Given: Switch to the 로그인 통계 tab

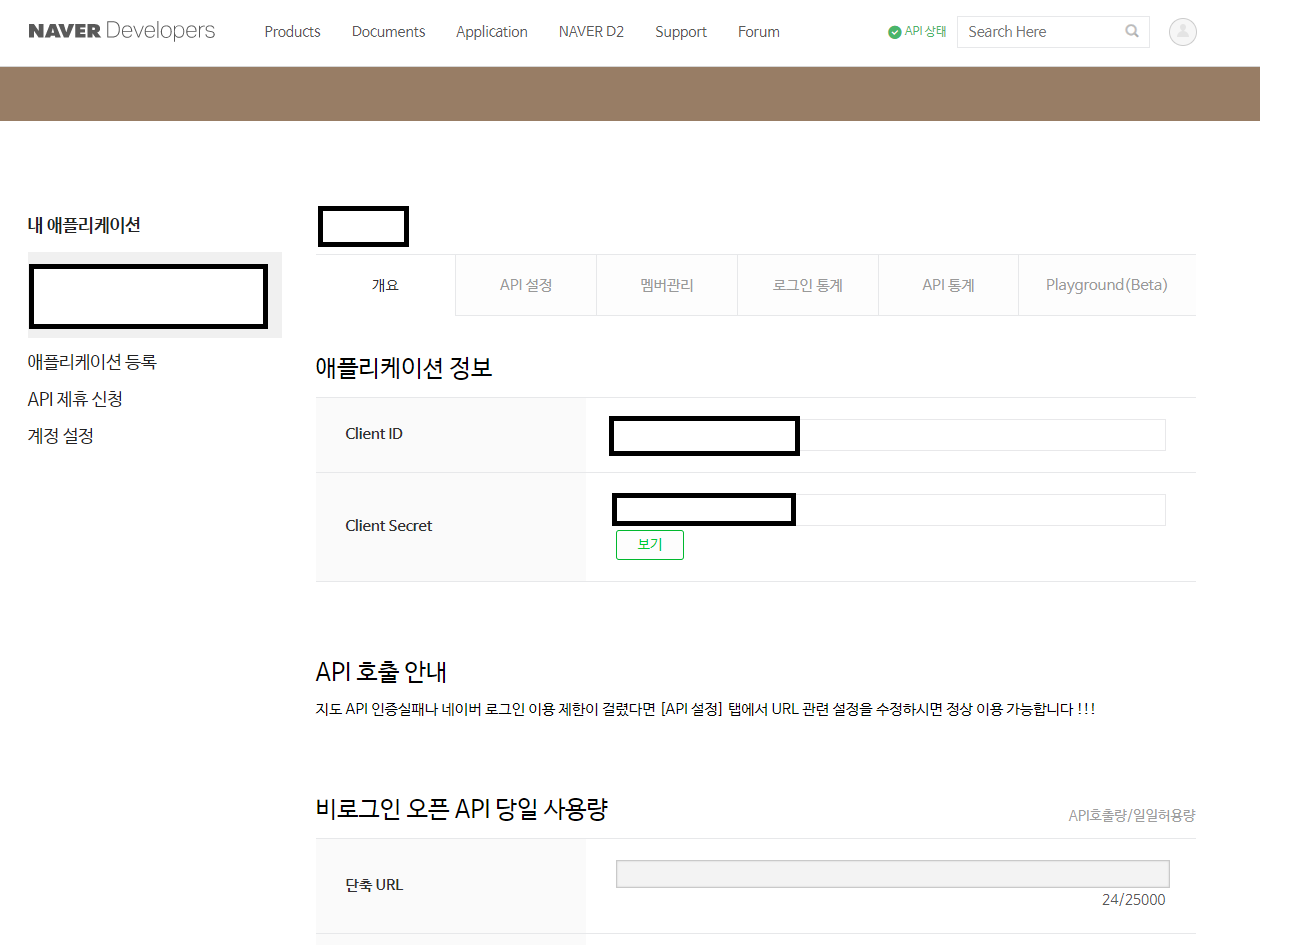Looking at the screenshot, I should click(808, 285).
